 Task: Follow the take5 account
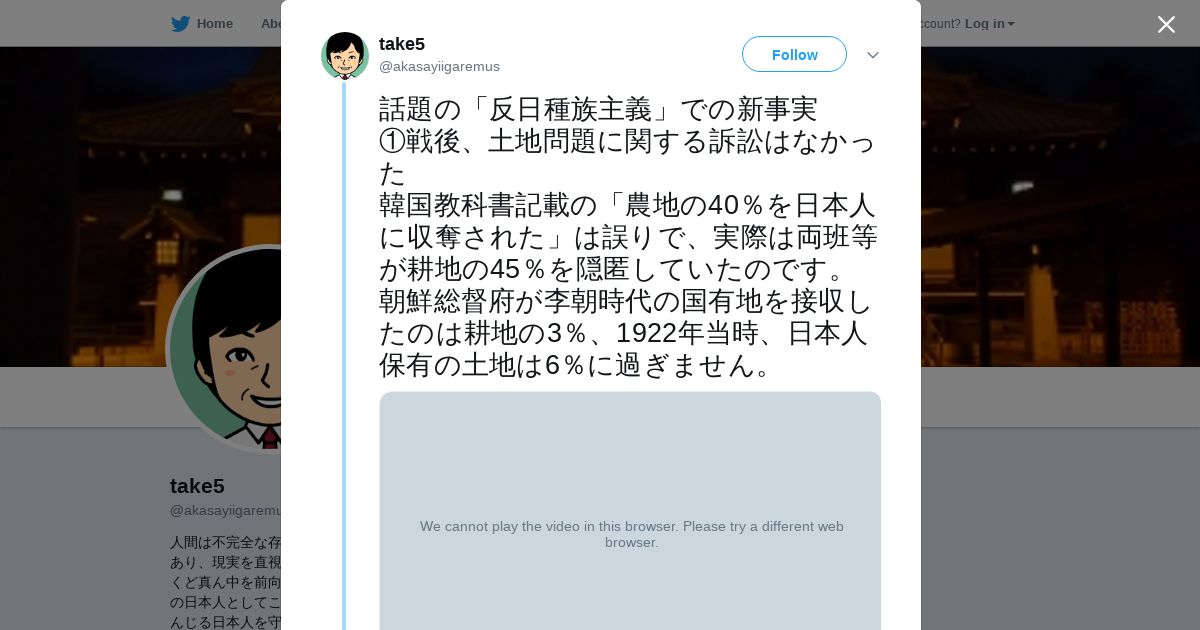(x=794, y=55)
